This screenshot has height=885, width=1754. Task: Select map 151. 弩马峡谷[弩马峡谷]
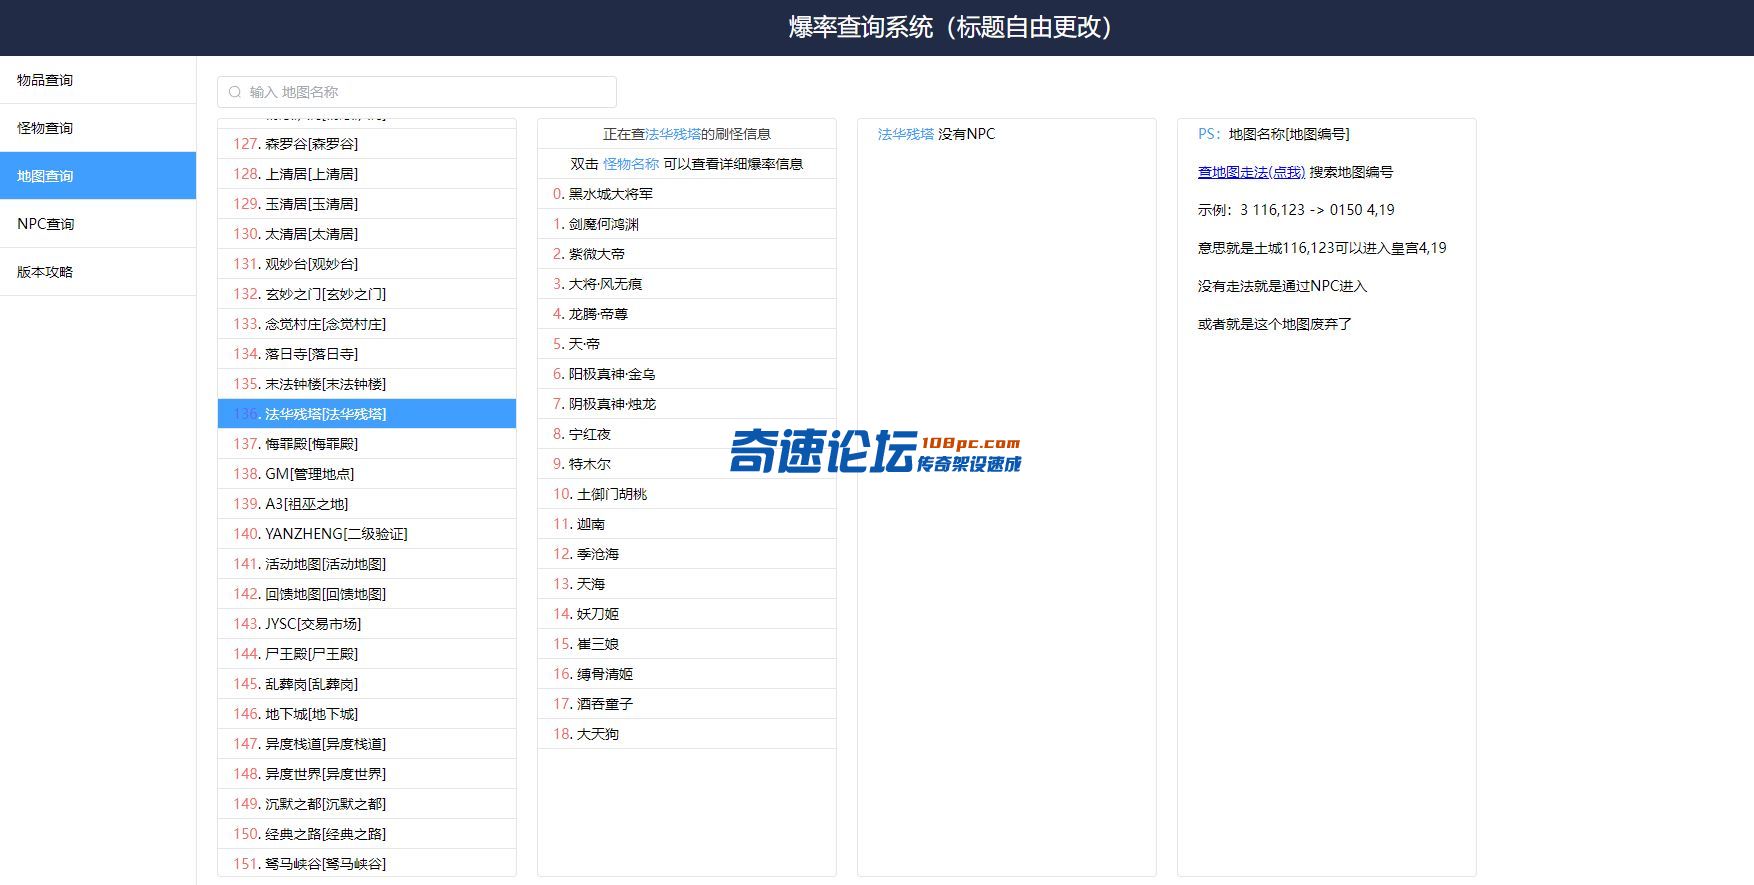(x=367, y=863)
